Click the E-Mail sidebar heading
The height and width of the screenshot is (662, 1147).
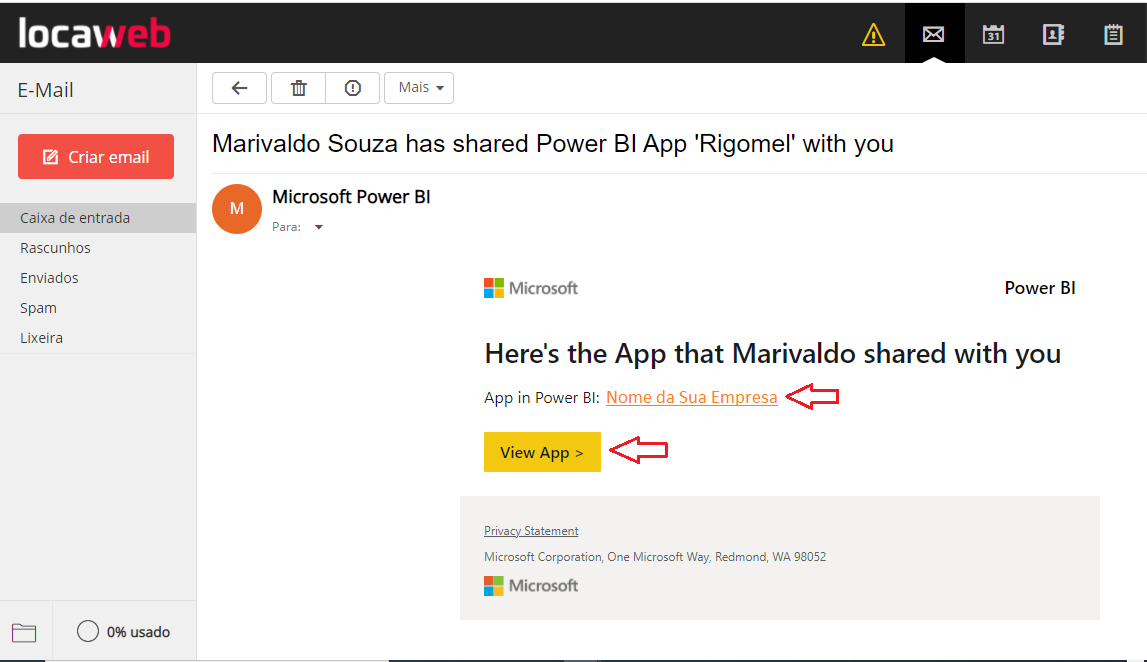45,90
